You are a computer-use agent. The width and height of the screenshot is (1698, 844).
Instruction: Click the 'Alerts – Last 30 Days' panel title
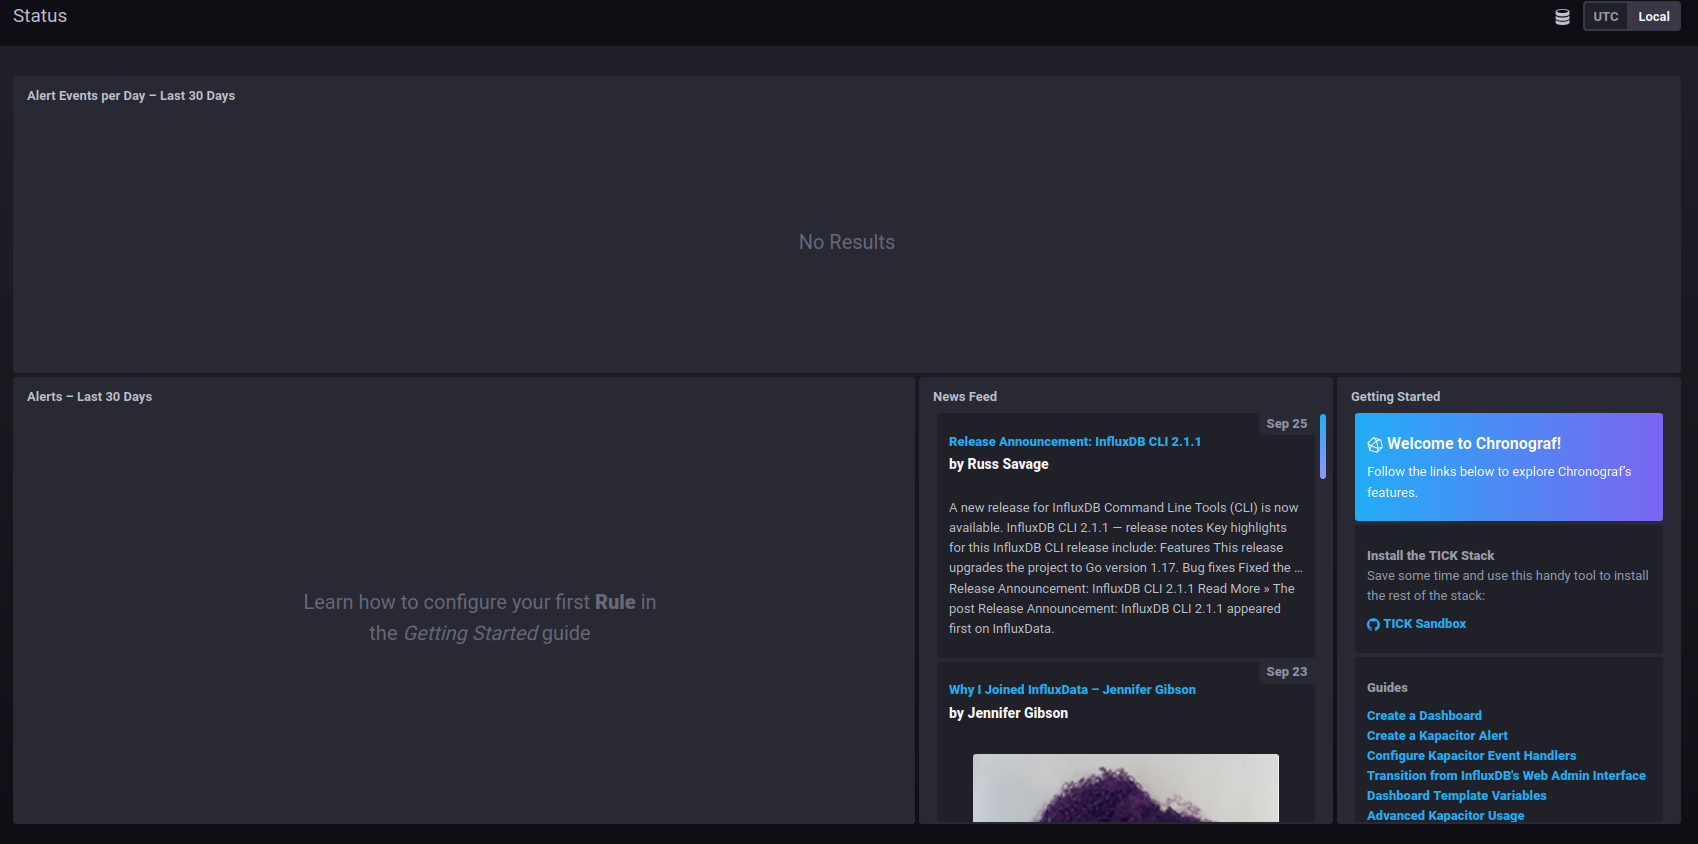(x=89, y=397)
